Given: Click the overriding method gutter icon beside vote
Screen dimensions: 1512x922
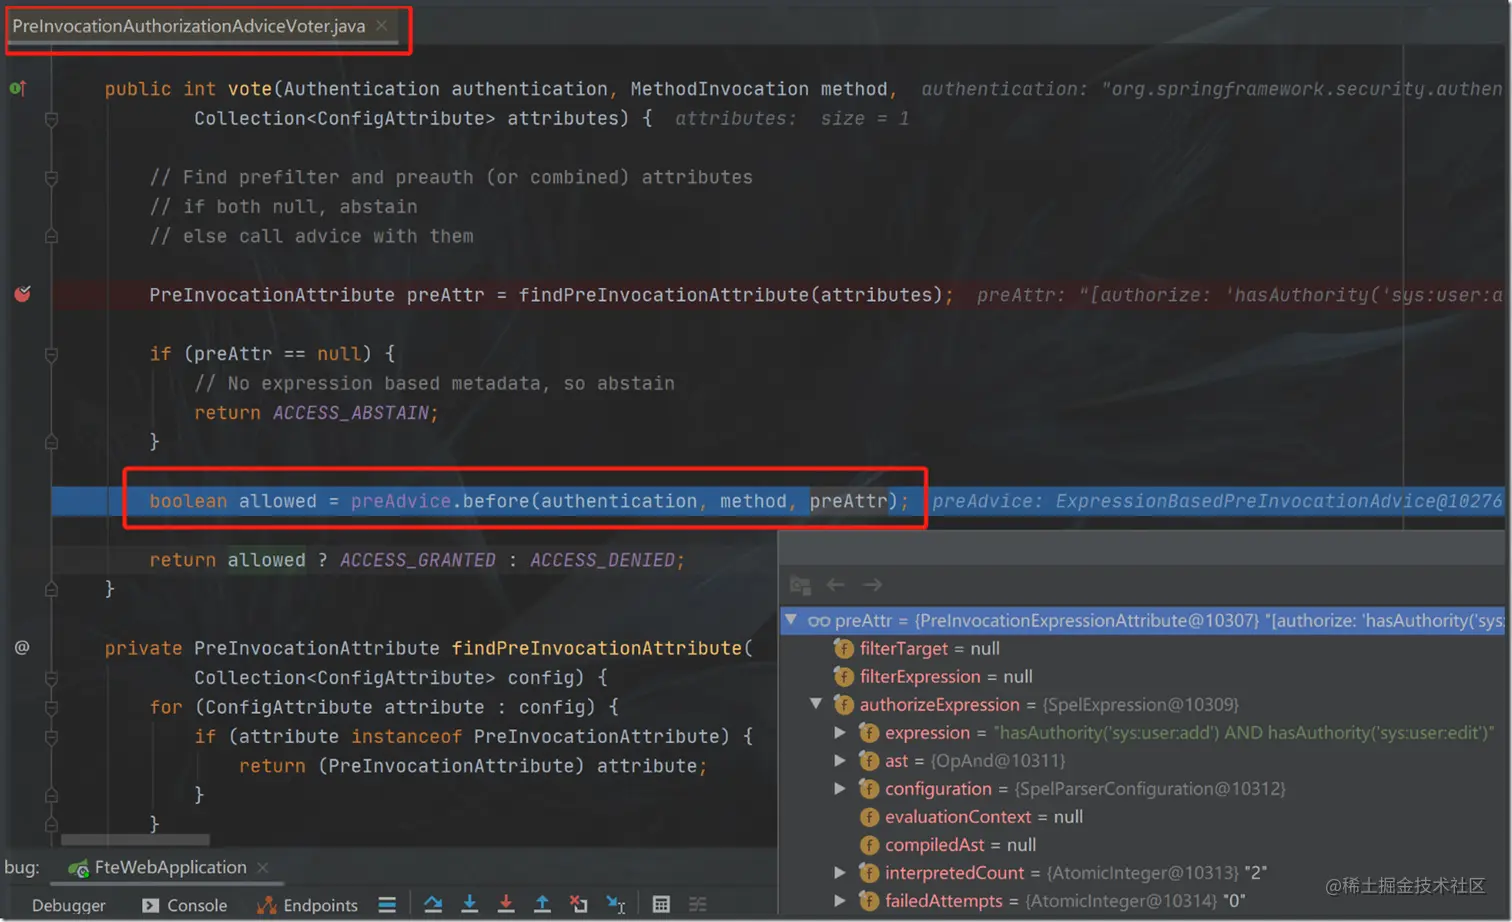Looking at the screenshot, I should coord(18,88).
